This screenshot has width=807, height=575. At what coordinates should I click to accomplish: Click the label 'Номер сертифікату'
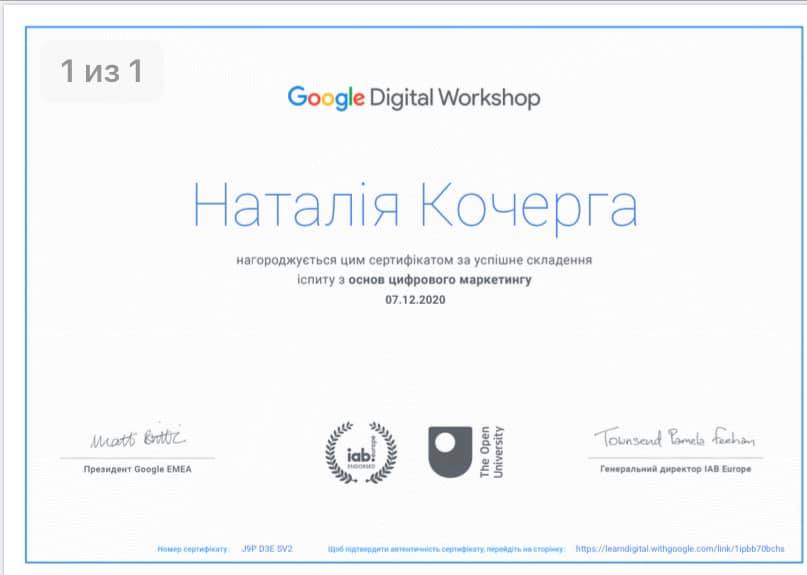(192, 549)
